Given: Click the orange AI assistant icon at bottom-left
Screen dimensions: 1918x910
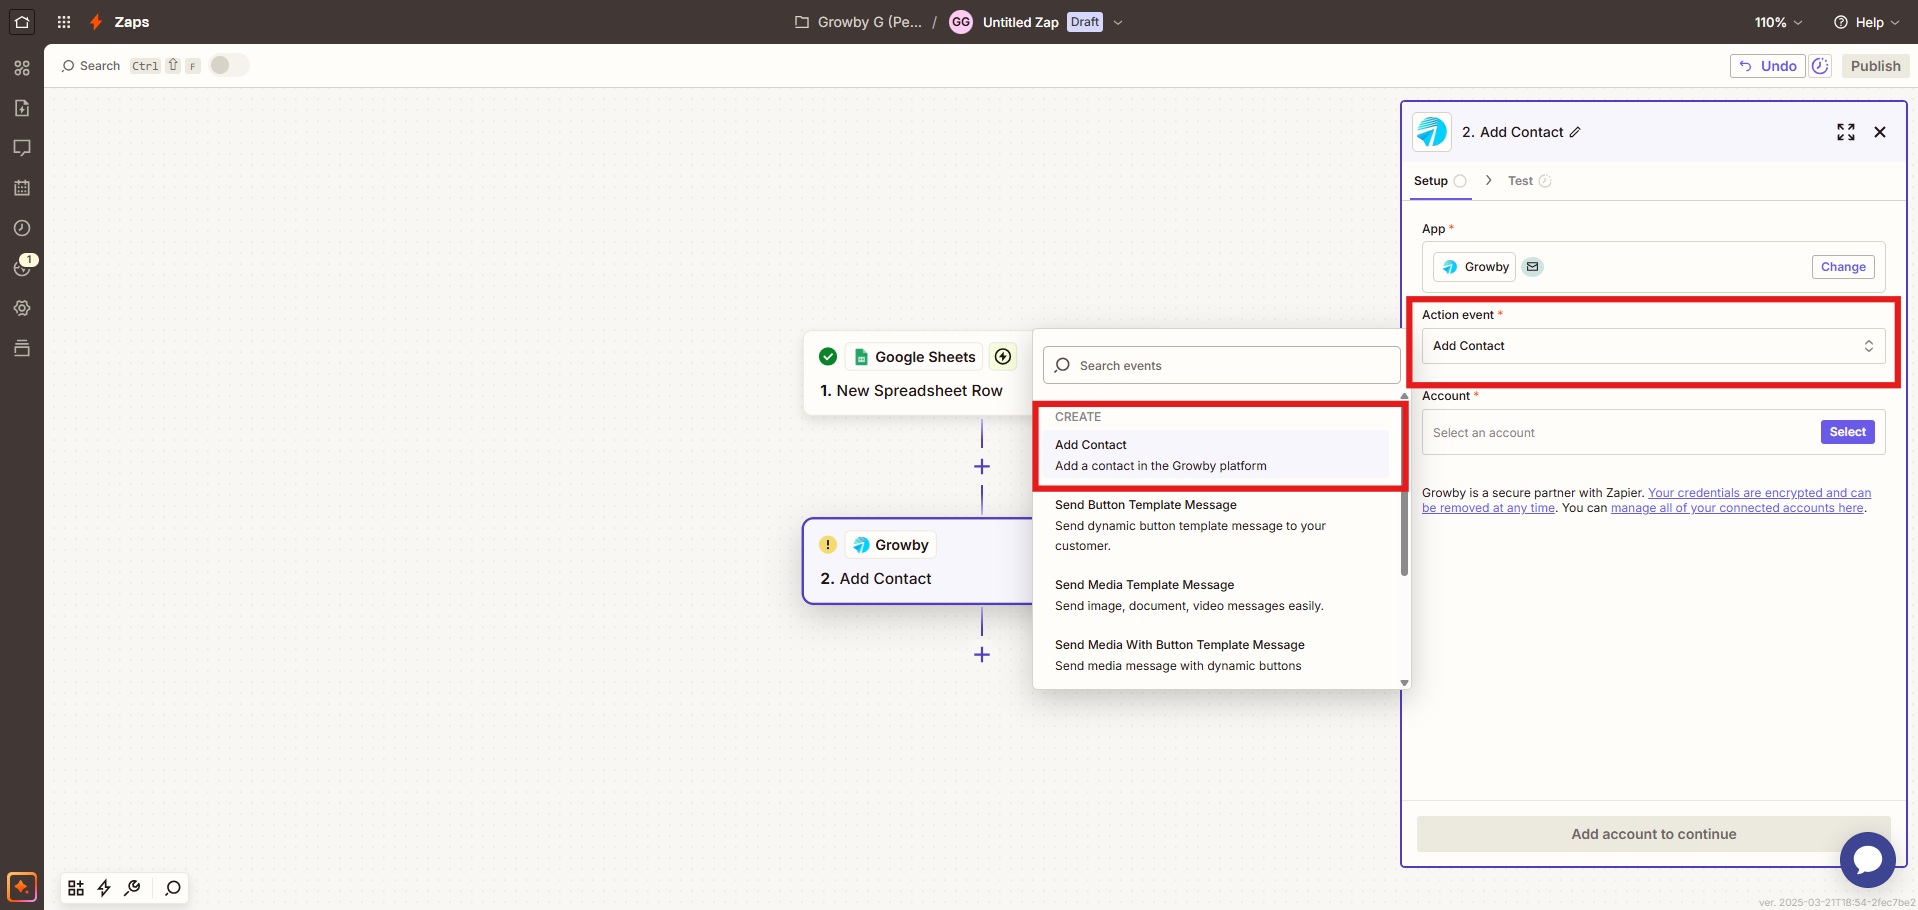Looking at the screenshot, I should click(x=22, y=887).
